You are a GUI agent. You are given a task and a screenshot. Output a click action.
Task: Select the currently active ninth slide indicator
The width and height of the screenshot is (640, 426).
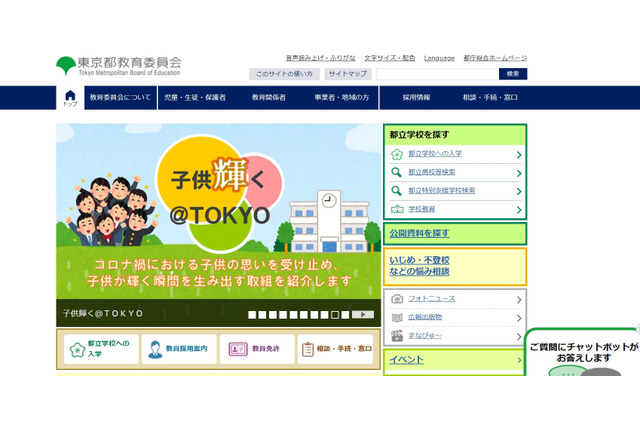click(x=335, y=315)
